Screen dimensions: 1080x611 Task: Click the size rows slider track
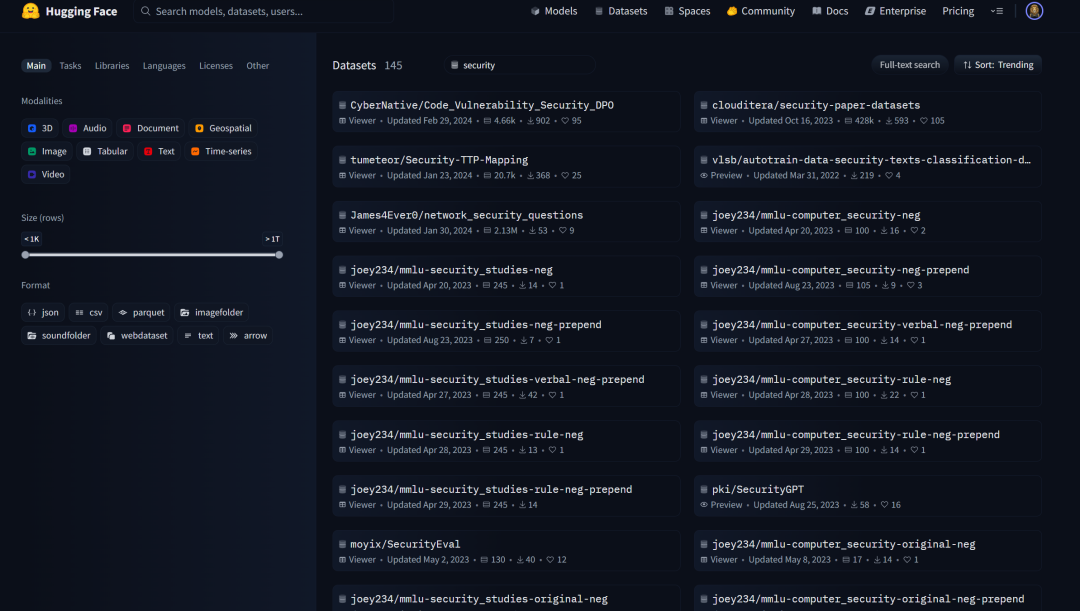pyautogui.click(x=152, y=255)
